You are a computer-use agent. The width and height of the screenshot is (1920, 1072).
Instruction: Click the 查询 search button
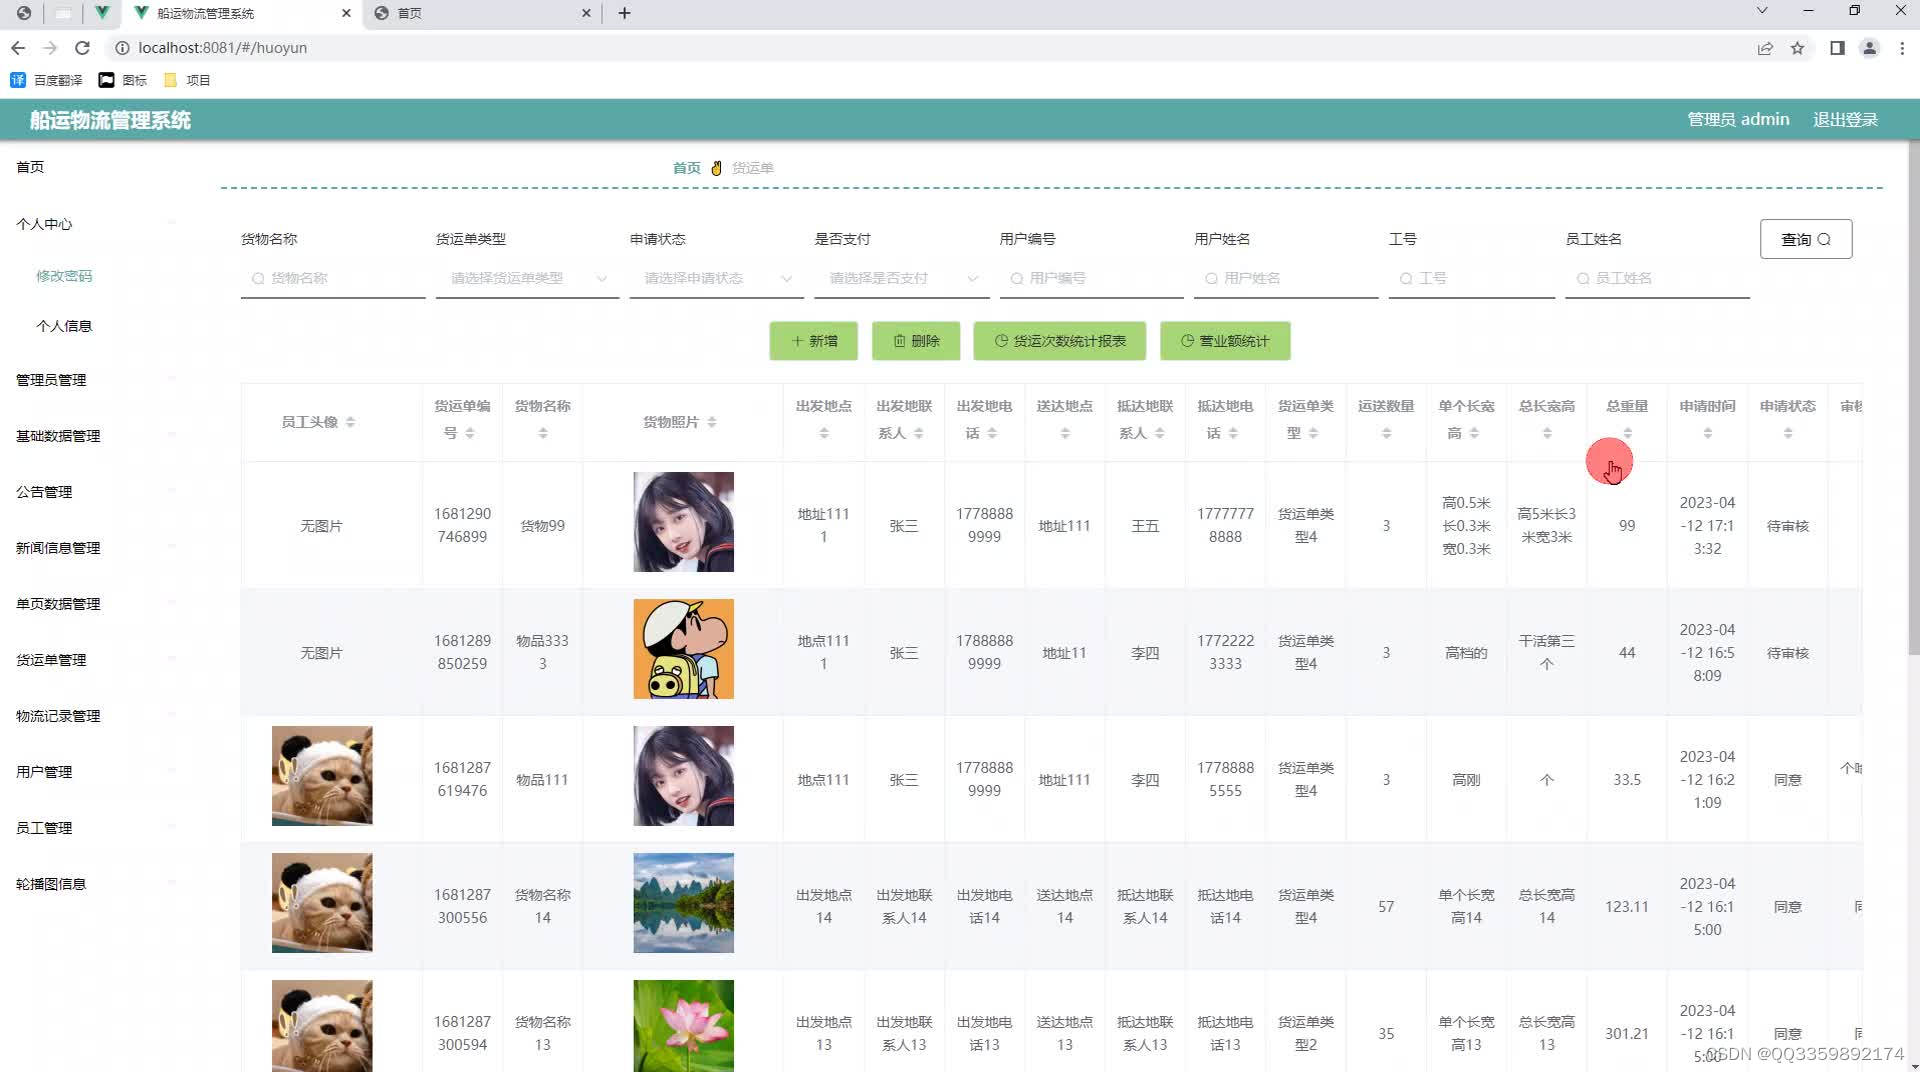point(1806,239)
